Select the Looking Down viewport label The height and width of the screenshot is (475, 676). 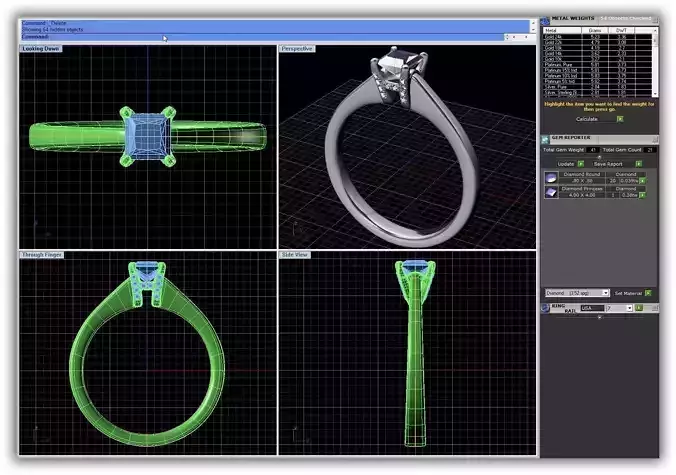pos(41,49)
